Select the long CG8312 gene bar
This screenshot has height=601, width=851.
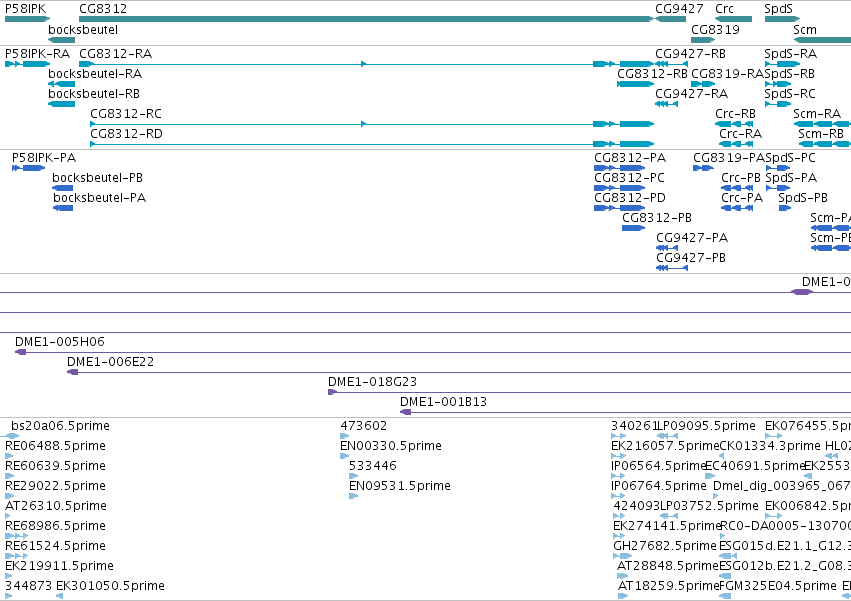[x=366, y=20]
